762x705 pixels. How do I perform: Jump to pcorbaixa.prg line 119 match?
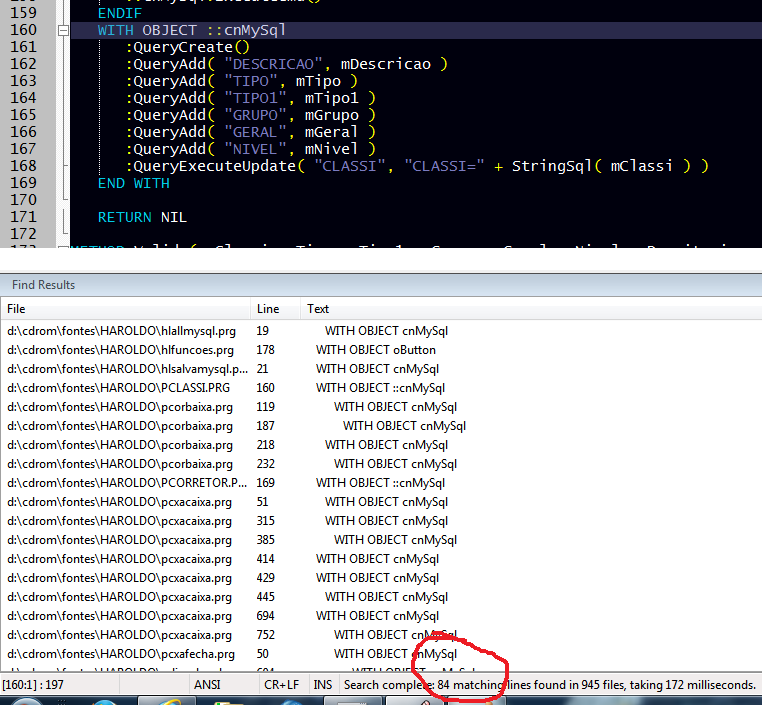(x=120, y=407)
